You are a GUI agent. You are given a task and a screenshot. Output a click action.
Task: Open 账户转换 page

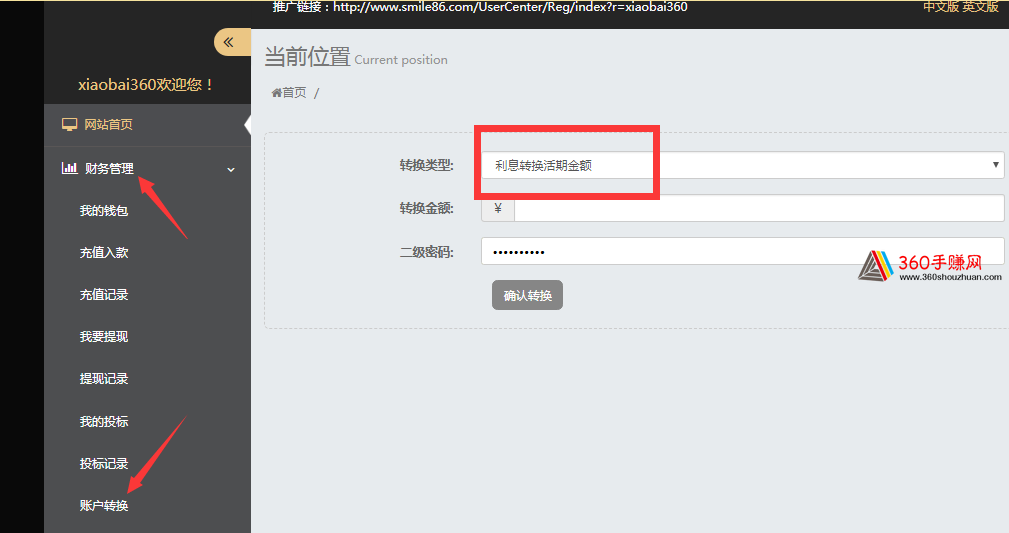pyautogui.click(x=104, y=505)
